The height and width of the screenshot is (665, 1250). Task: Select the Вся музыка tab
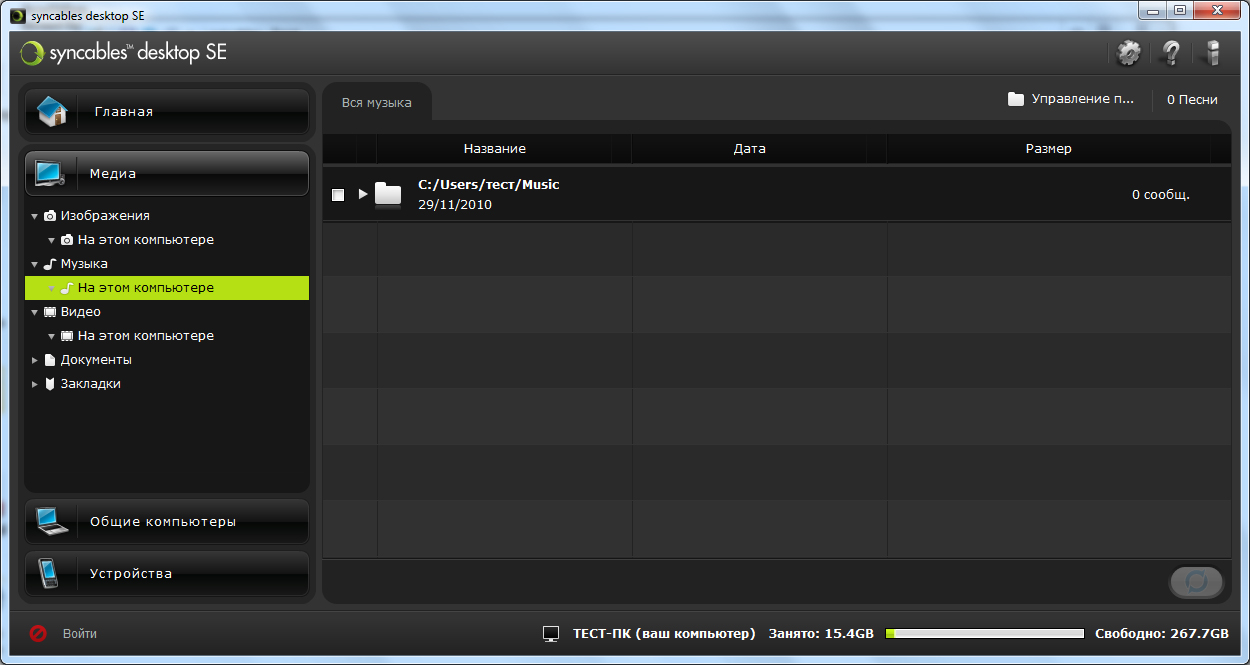(377, 102)
